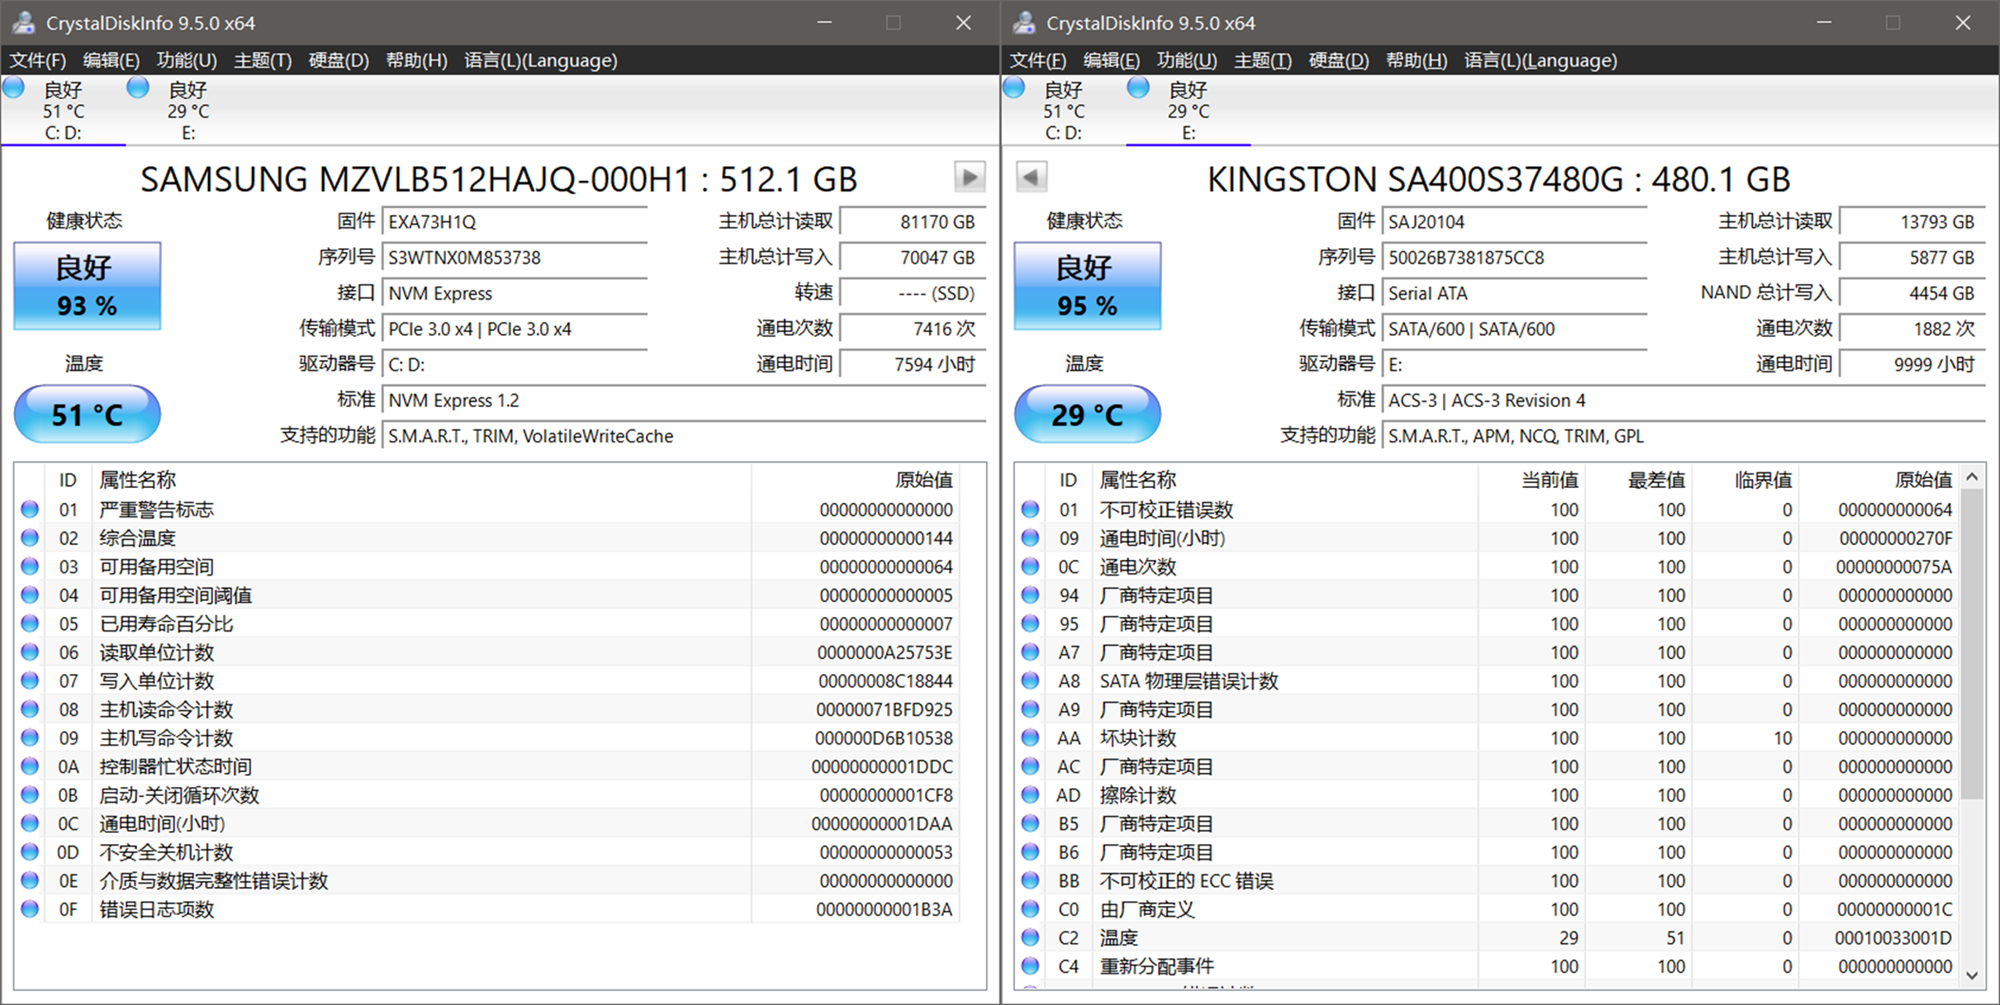The image size is (2000, 1005).
Task: Click next disk arrow in Samsung window
Action: (x=969, y=178)
